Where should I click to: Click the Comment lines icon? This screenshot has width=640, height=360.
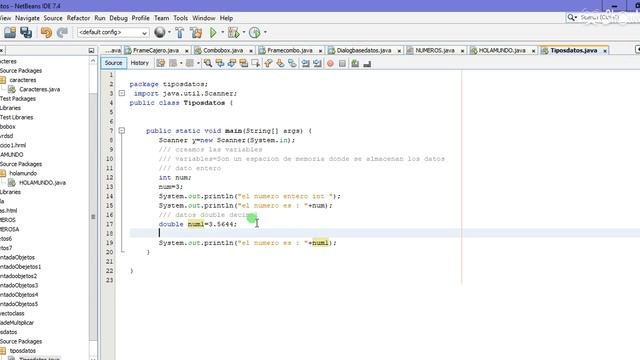pos(355,64)
